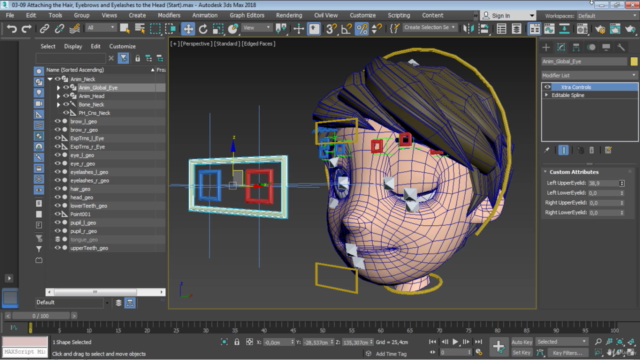Click the Align tool icon
Image resolution: width=640 pixels, height=360 pixels.
pyautogui.click(x=484, y=29)
